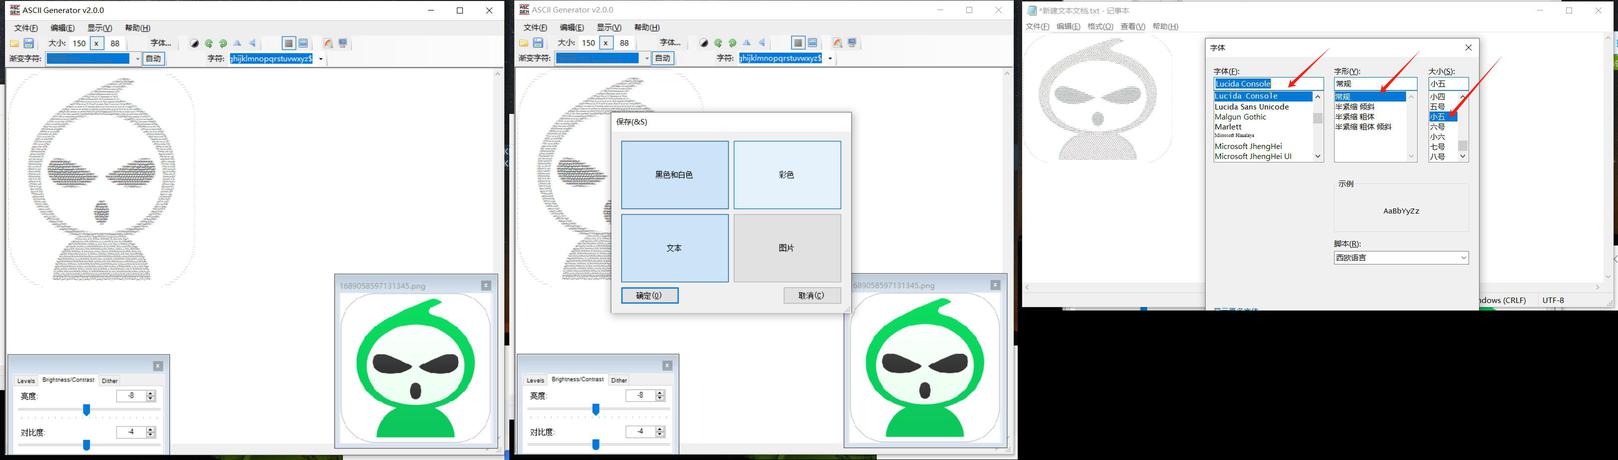Click flip vertical icon in left ASCII Generator window
The width and height of the screenshot is (1618, 460).
click(252, 43)
